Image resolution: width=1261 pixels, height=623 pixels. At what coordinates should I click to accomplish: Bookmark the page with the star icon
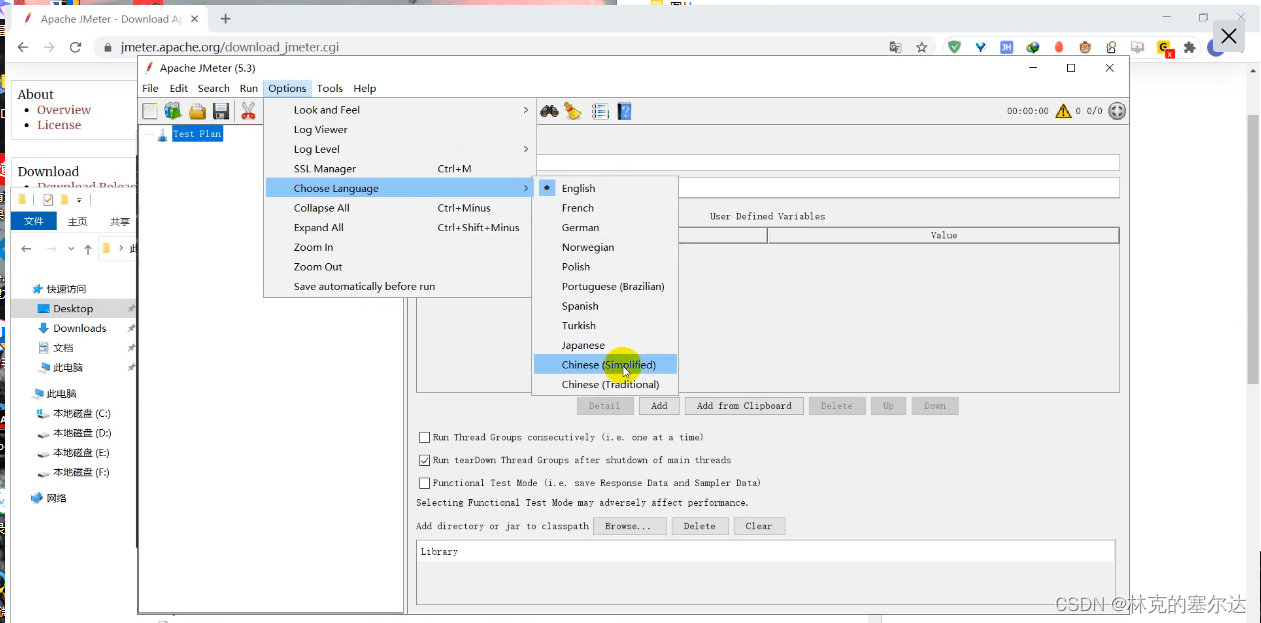tap(922, 47)
